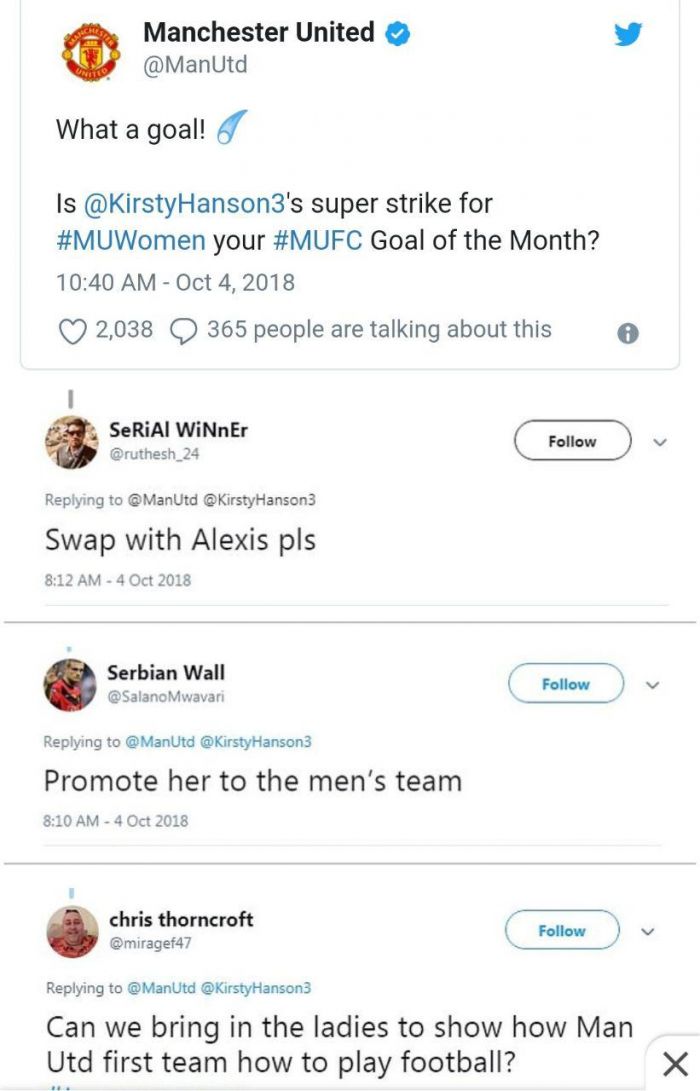This screenshot has height=1091, width=700.
Task: Click the speech bubble reply icon
Action: pos(183,331)
